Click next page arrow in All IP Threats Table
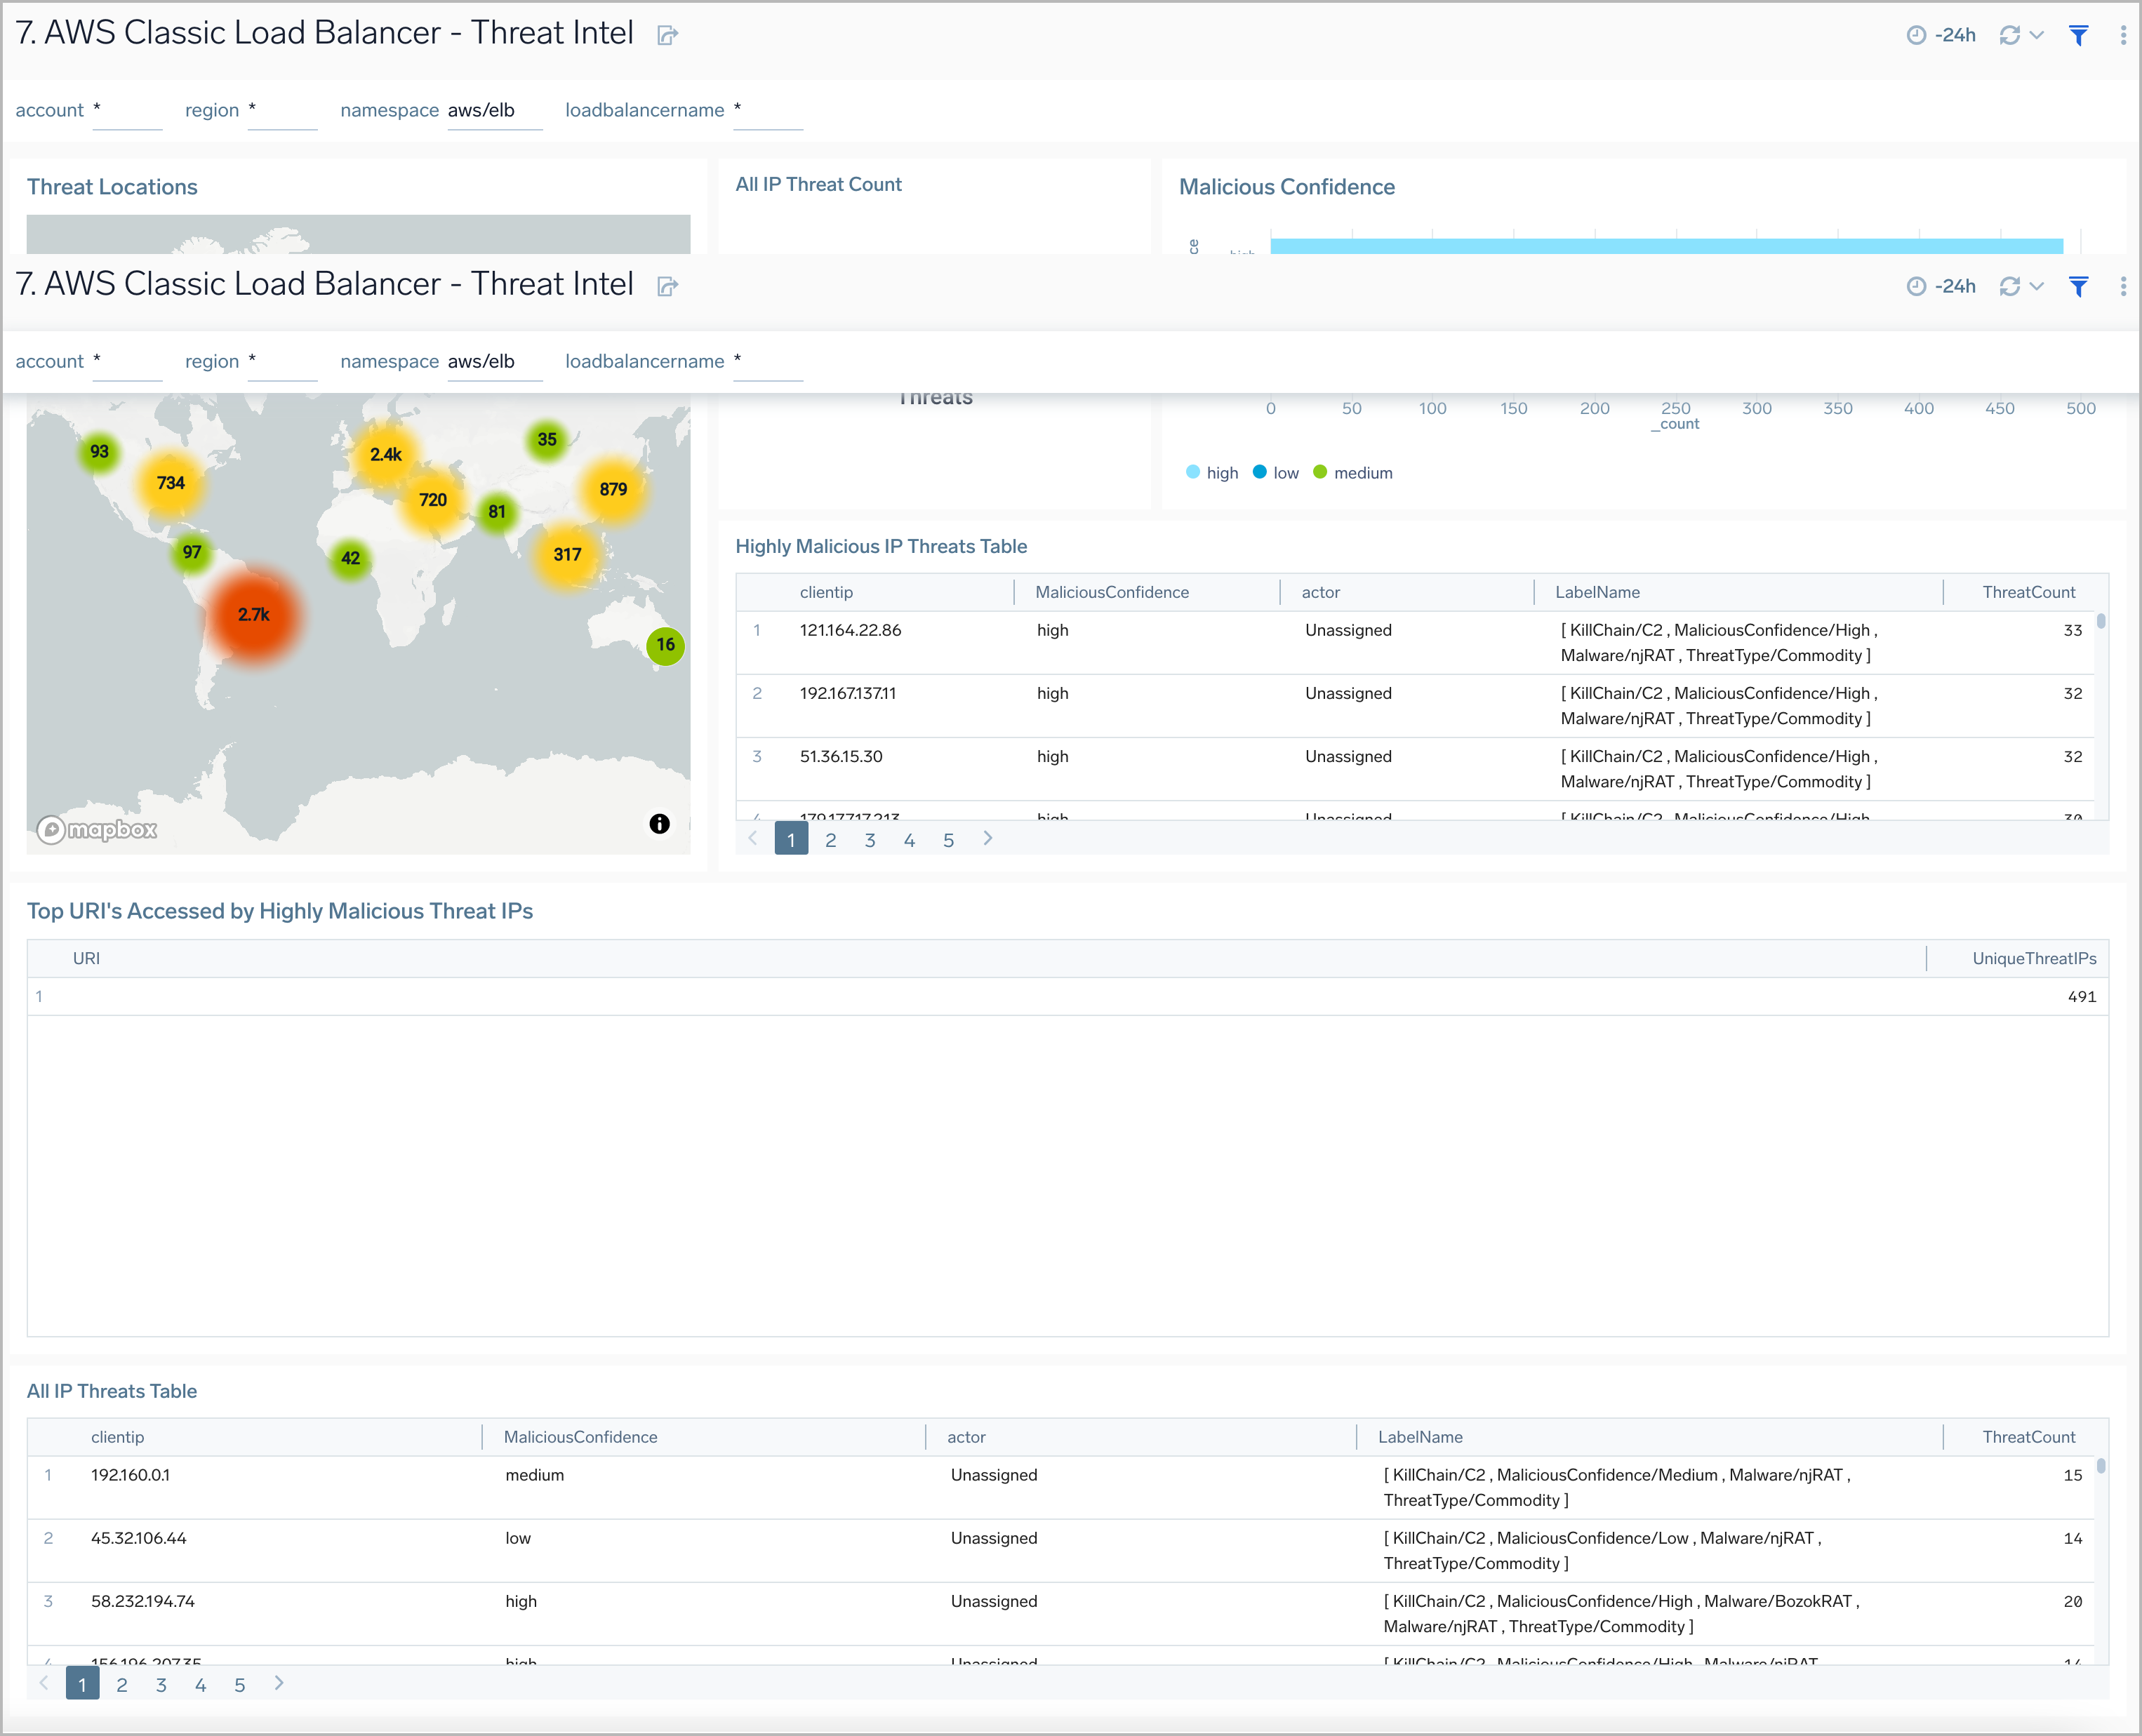 tap(279, 1684)
